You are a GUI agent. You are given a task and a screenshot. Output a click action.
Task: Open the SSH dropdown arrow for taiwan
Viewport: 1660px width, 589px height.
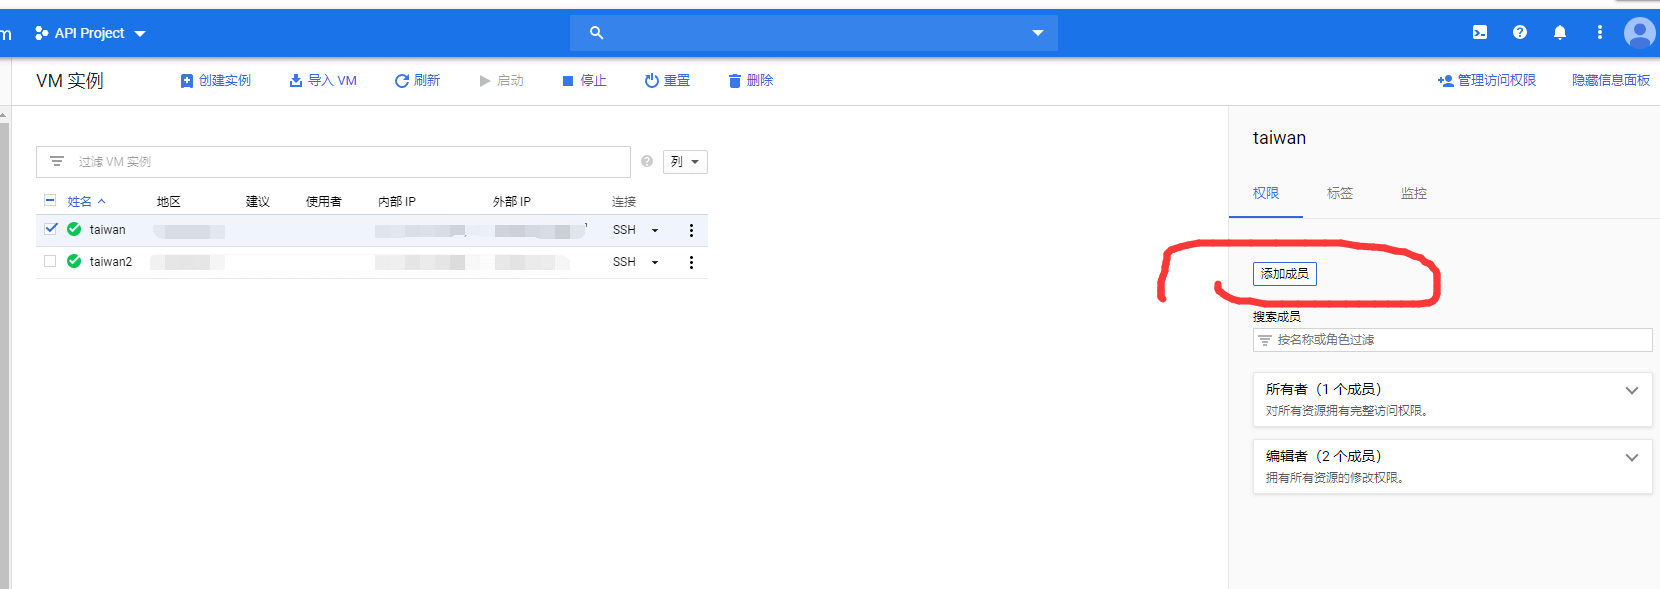pyautogui.click(x=655, y=231)
